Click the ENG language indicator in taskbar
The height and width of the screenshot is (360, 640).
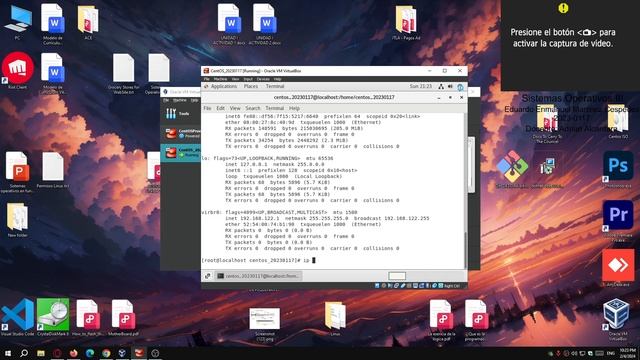point(611,353)
